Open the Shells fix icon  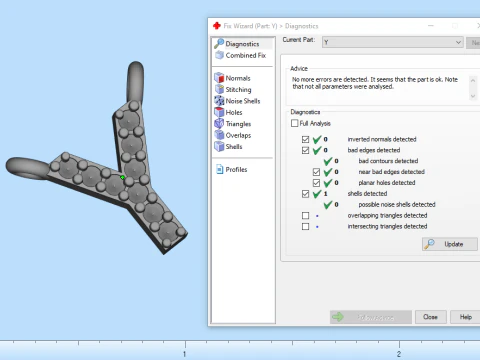click(219, 146)
